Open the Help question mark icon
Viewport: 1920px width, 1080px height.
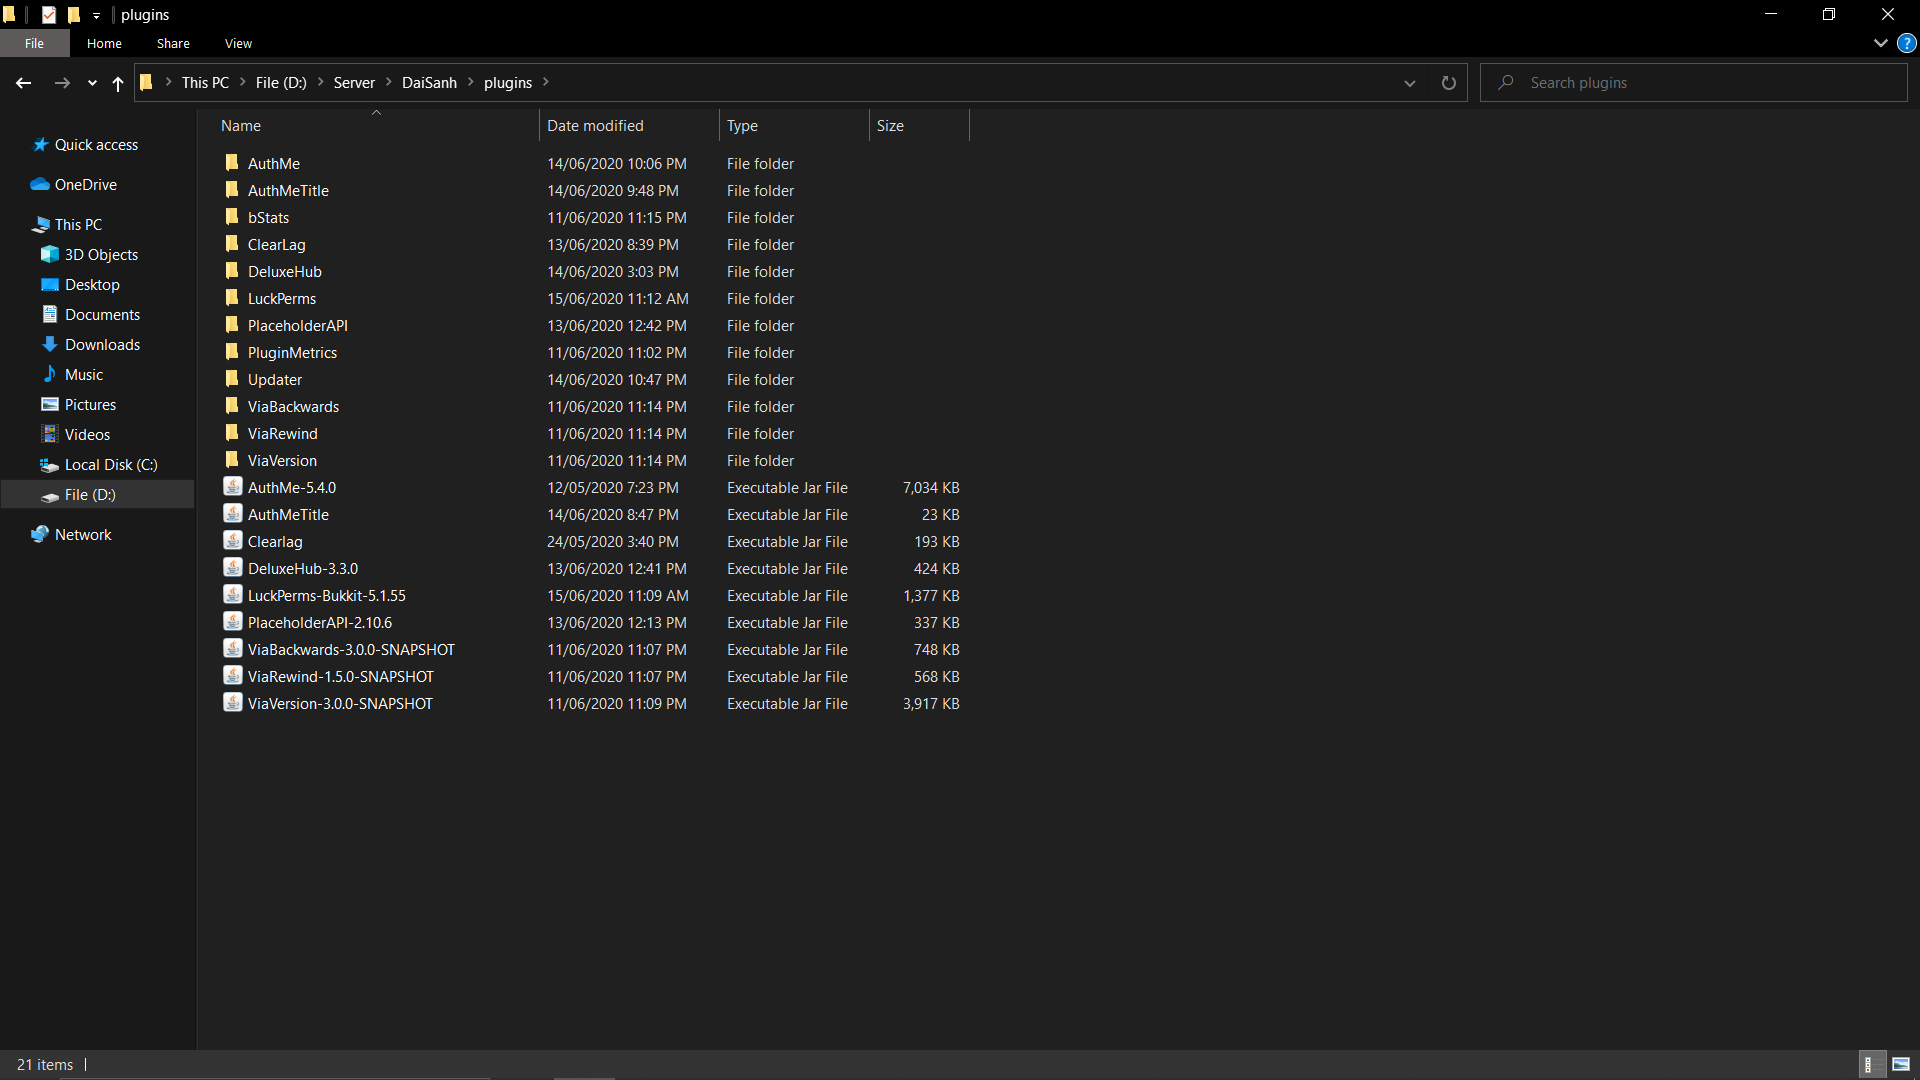(1906, 43)
